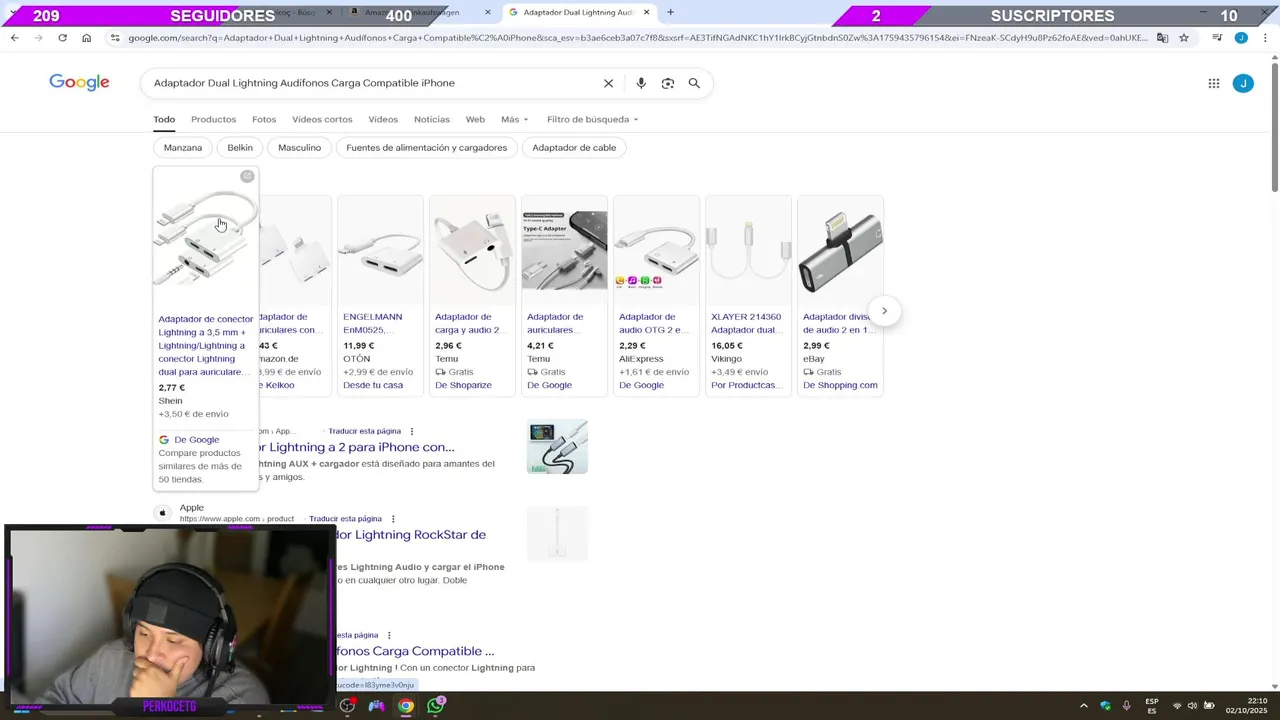Viewport: 1280px width, 720px height.
Task: Reload the current page
Action: [x=62, y=38]
